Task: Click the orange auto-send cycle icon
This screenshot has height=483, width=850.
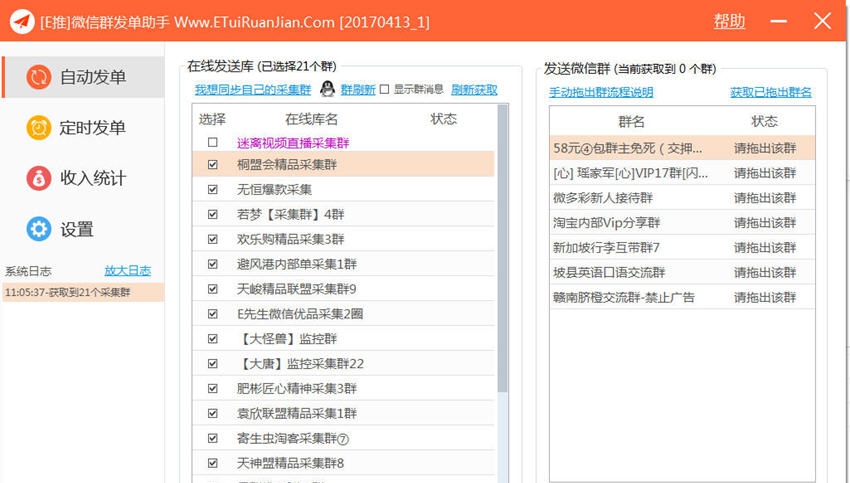Action: tap(39, 77)
